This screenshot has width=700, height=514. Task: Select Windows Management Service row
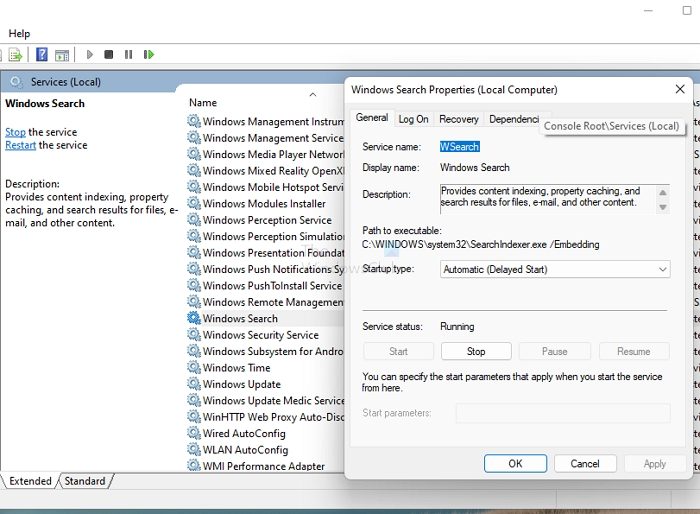pos(266,138)
